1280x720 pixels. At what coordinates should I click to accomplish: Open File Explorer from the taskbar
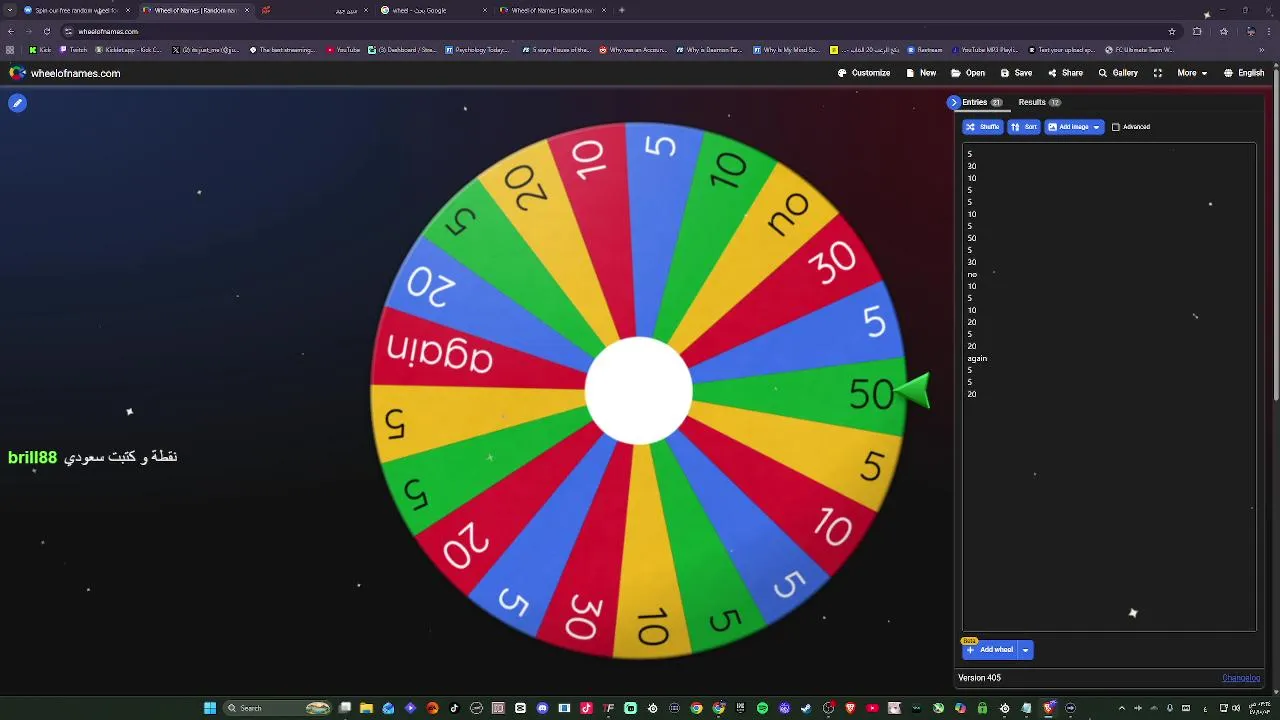coord(366,708)
